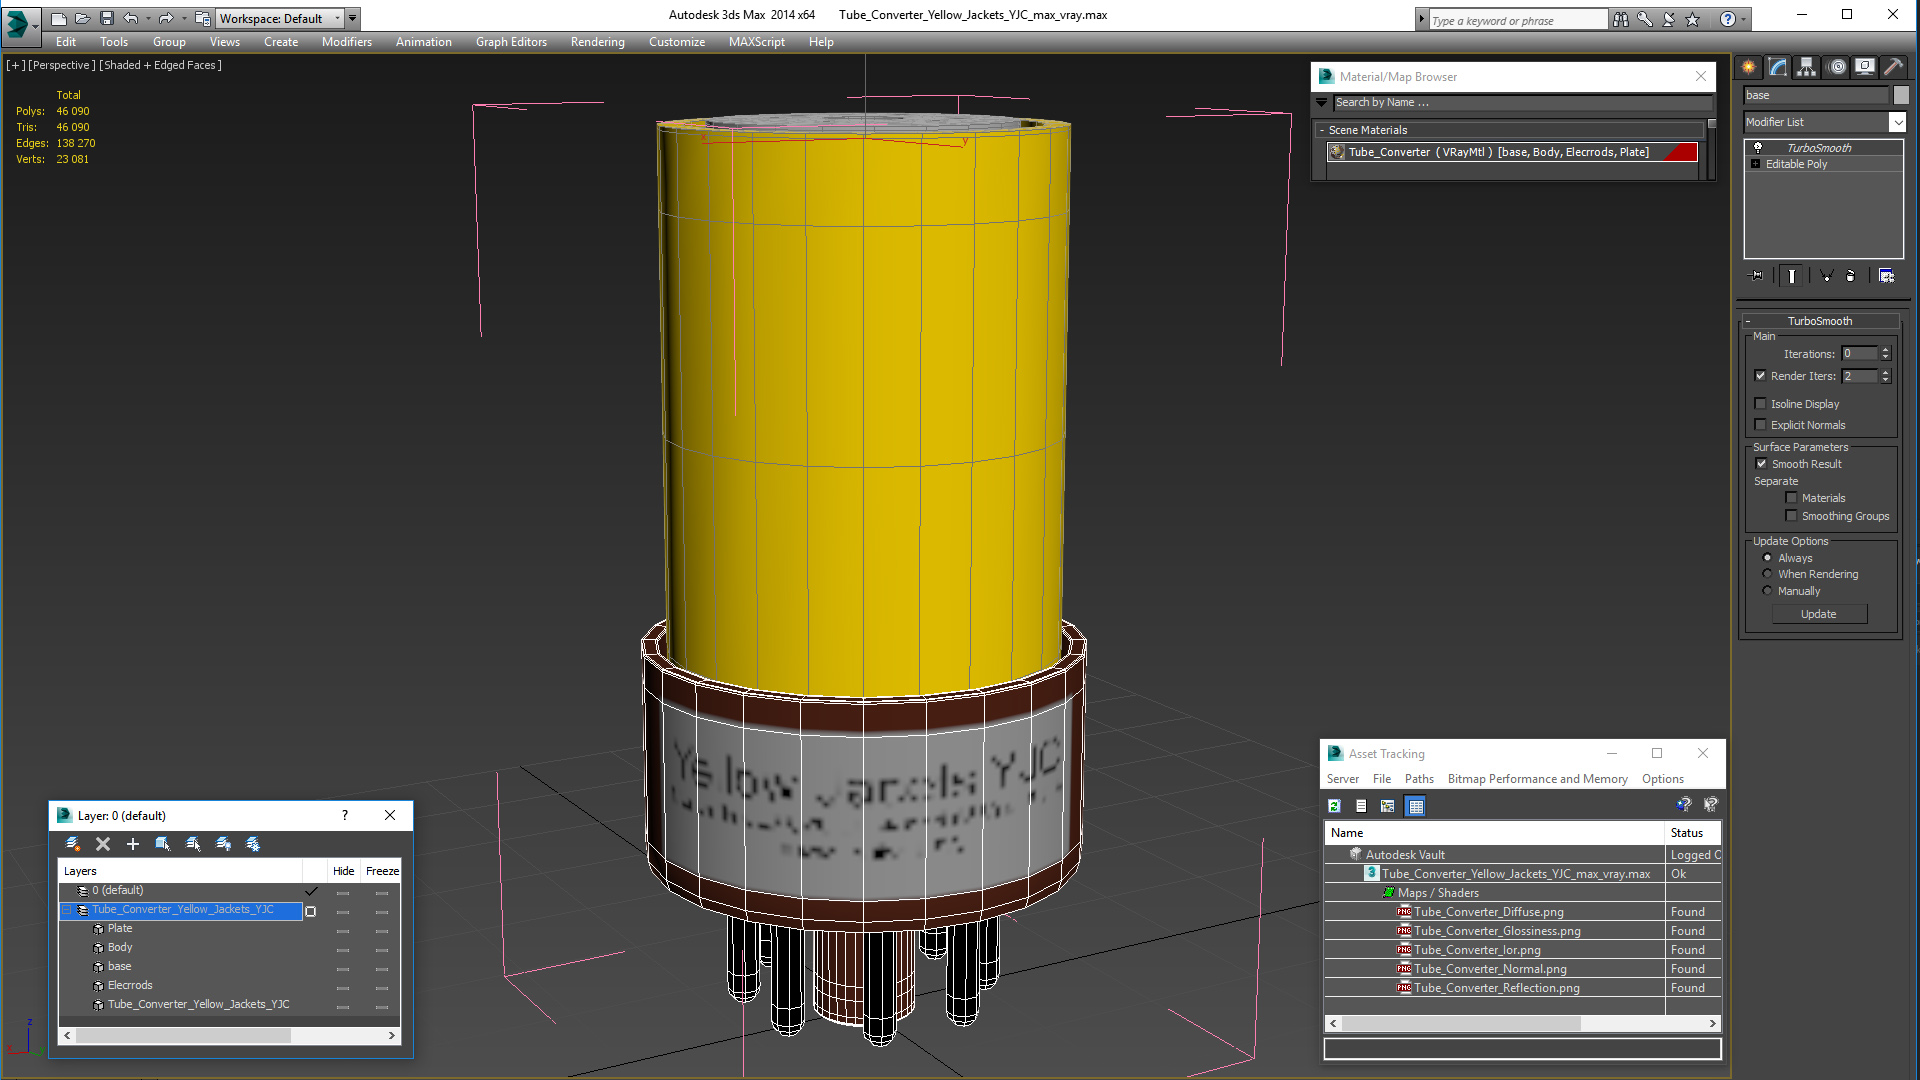Screen dimensions: 1920x1080
Task: Open the Rendering menu
Action: pyautogui.click(x=598, y=42)
